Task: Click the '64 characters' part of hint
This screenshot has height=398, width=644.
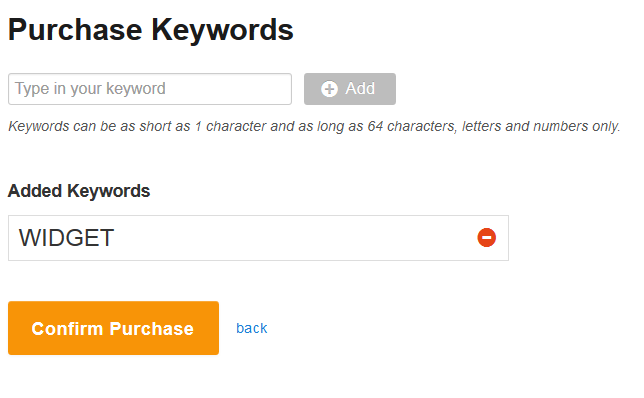Action: point(412,127)
